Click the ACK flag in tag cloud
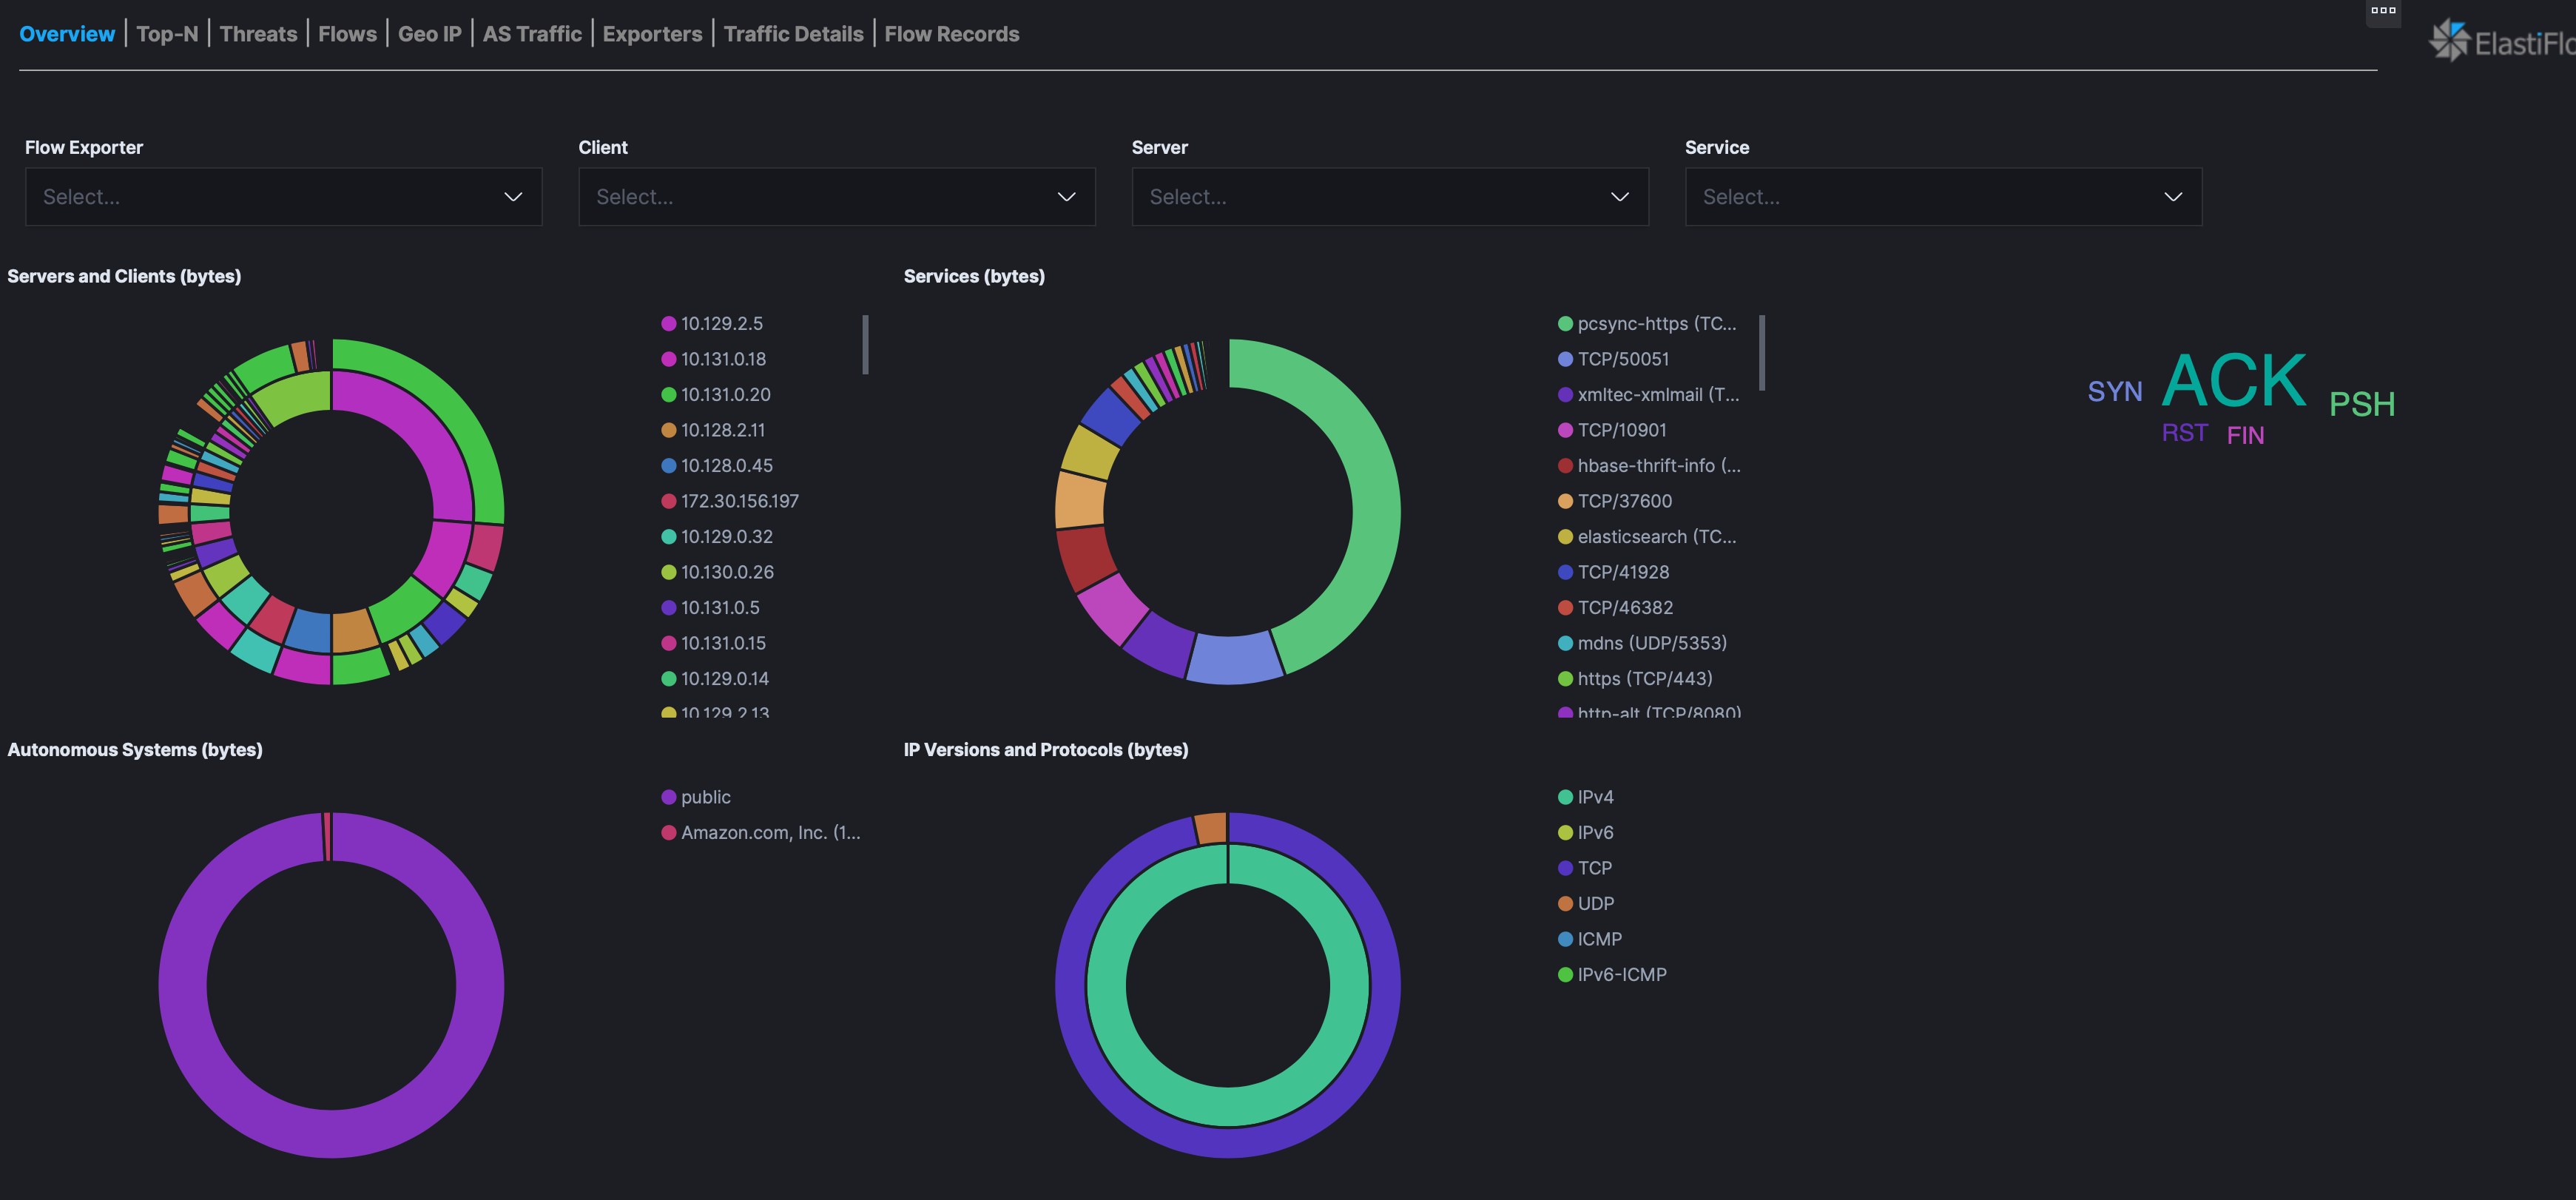This screenshot has height=1200, width=2576. click(2233, 382)
